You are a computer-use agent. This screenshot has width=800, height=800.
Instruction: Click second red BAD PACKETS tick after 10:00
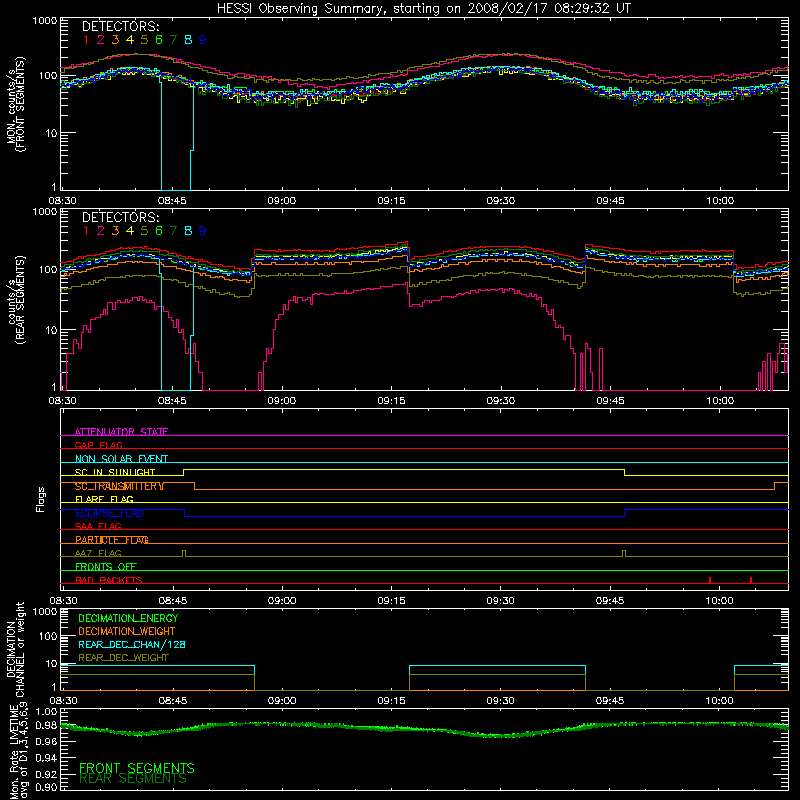(751, 580)
